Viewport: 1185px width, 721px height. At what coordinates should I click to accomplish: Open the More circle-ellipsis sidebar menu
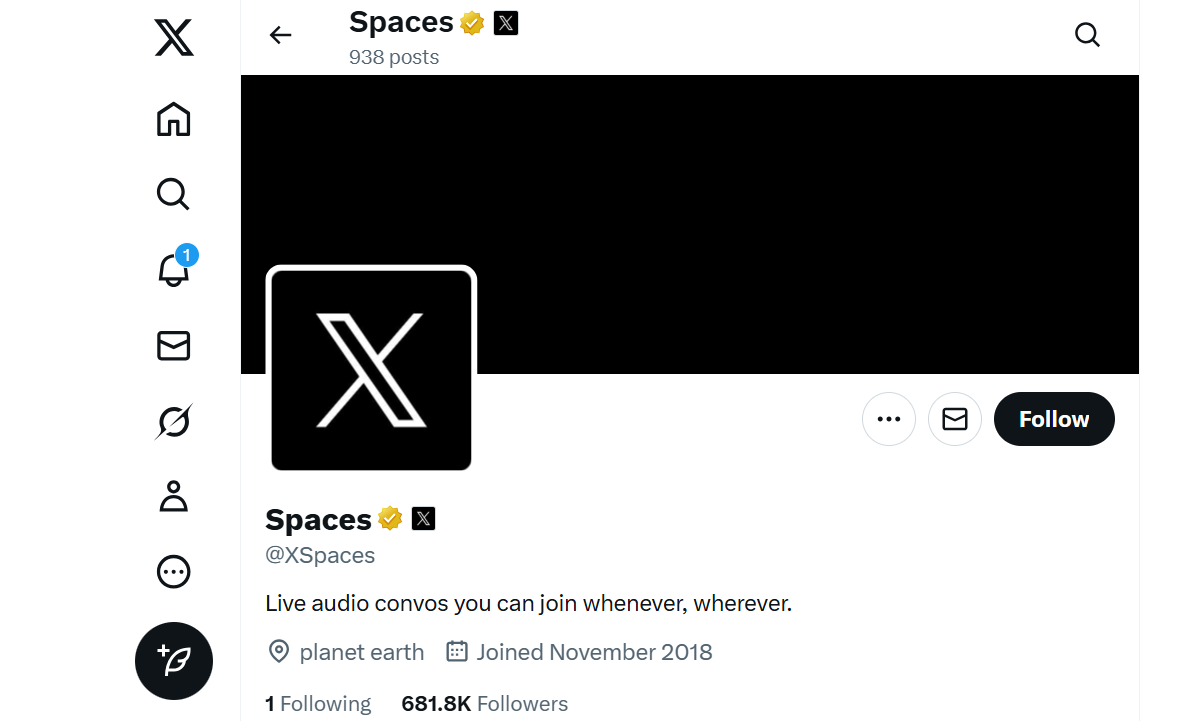tap(174, 572)
